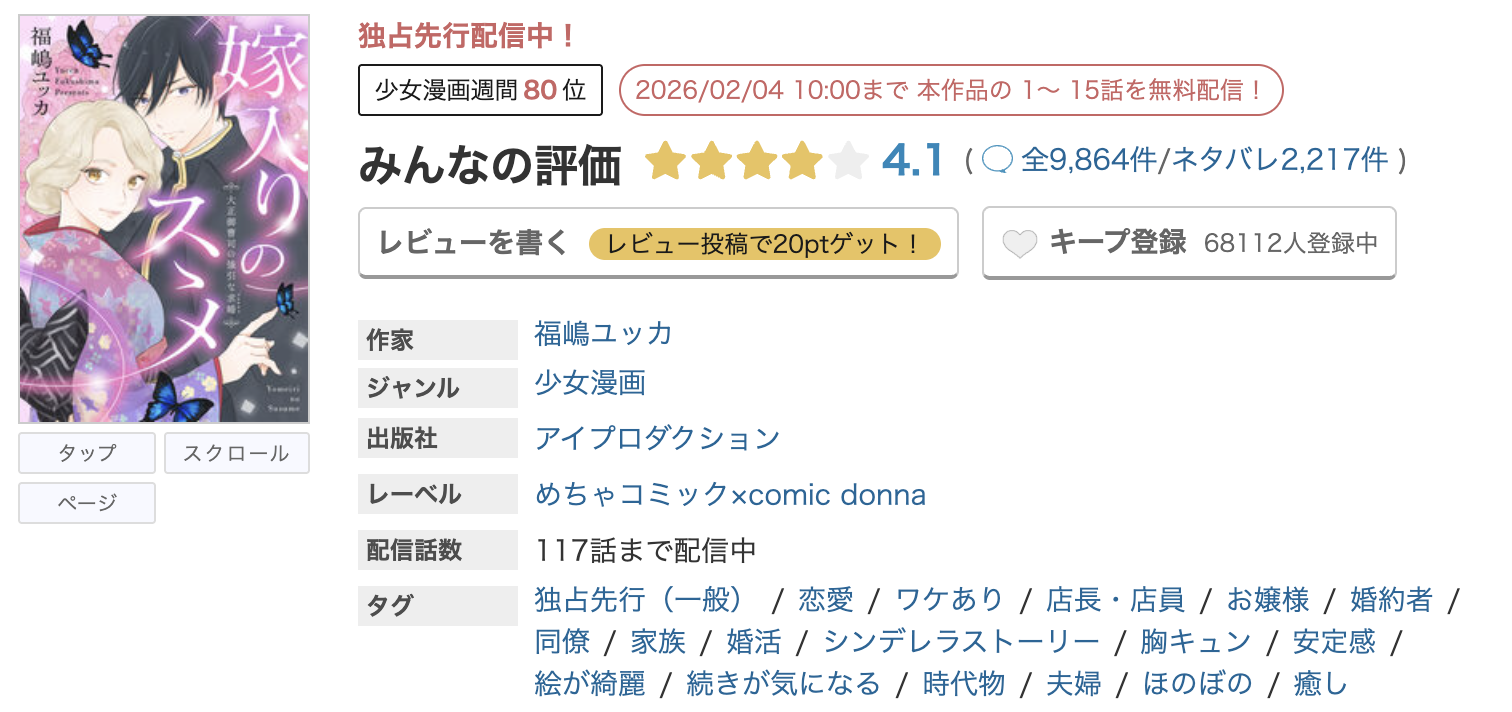1512x712 pixels.
Task: Click the heart icon to keep this manga
Action: point(1018,240)
